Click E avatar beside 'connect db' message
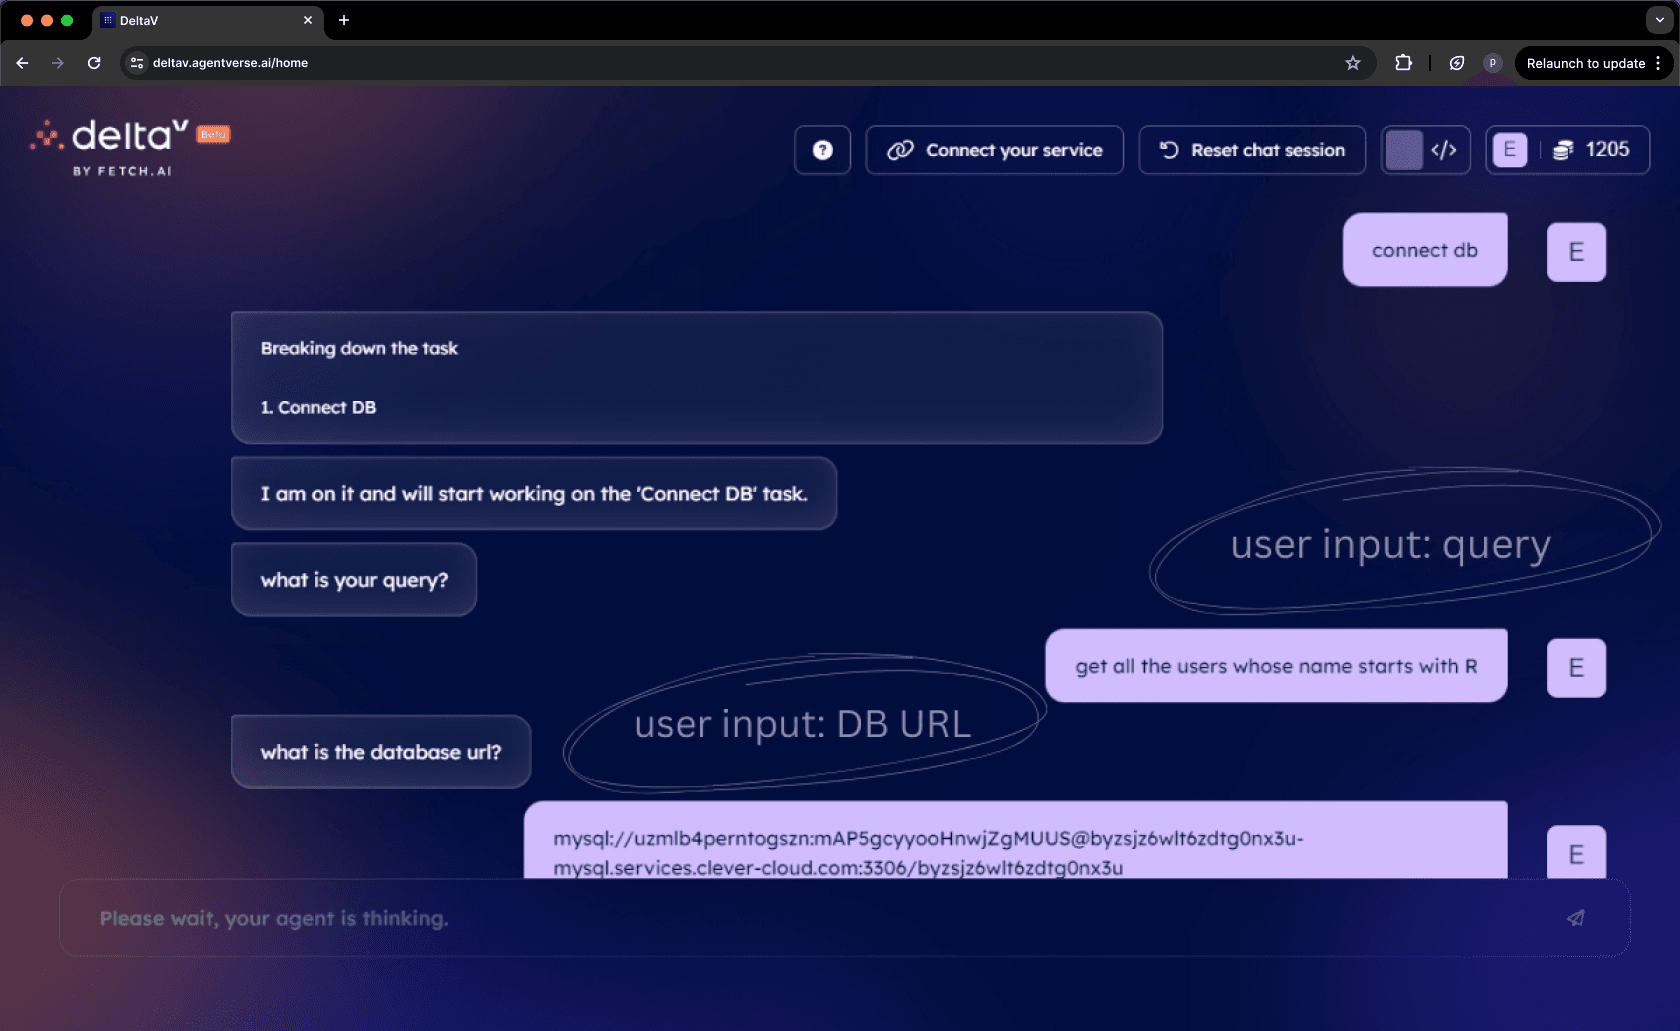The image size is (1680, 1031). 1576,252
